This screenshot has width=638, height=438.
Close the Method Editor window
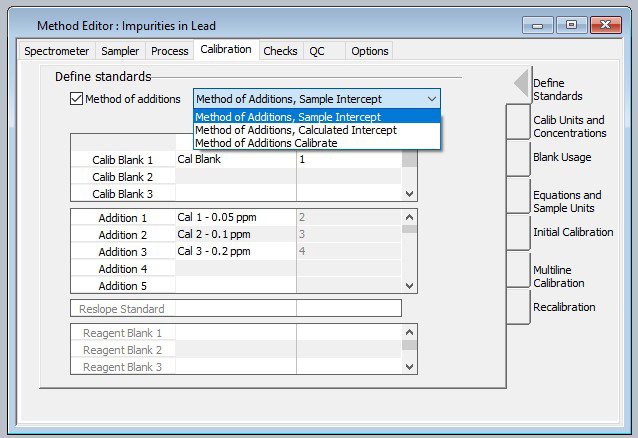605,25
